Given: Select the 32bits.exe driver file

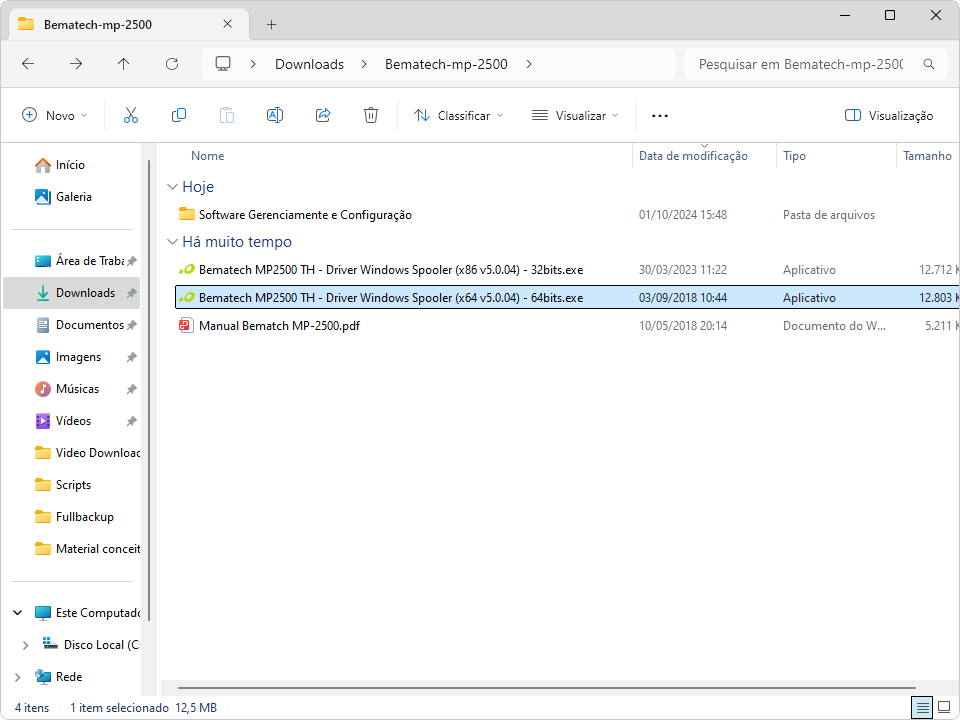Looking at the screenshot, I should [381, 269].
